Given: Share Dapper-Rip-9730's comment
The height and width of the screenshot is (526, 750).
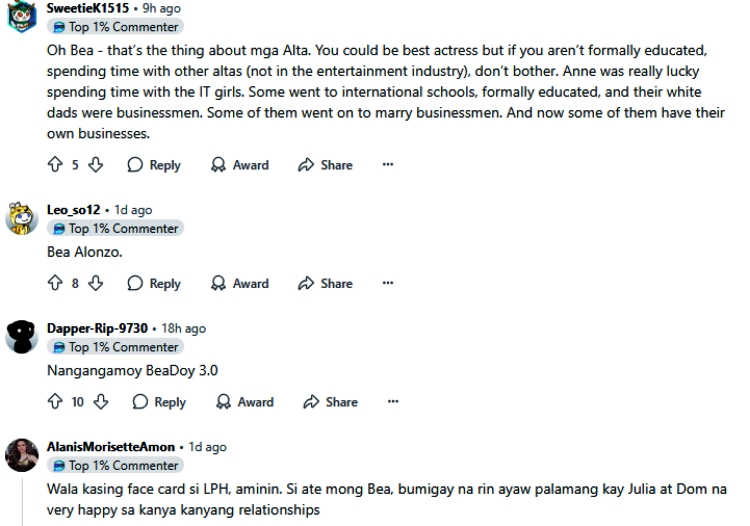Looking at the screenshot, I should click(x=331, y=402).
